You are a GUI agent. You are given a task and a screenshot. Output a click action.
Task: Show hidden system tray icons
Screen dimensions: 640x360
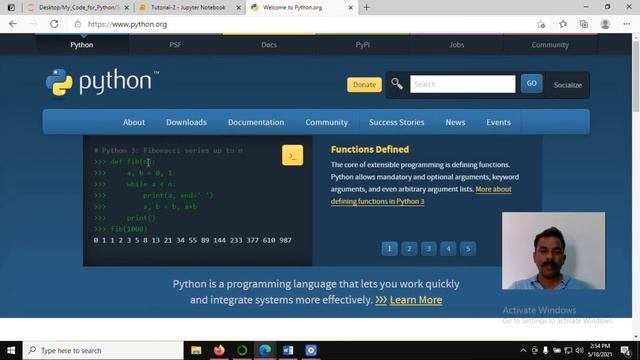[523, 350]
